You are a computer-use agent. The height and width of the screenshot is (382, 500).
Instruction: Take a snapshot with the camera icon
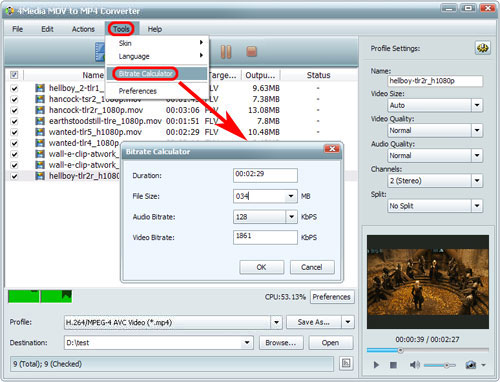click(x=470, y=365)
